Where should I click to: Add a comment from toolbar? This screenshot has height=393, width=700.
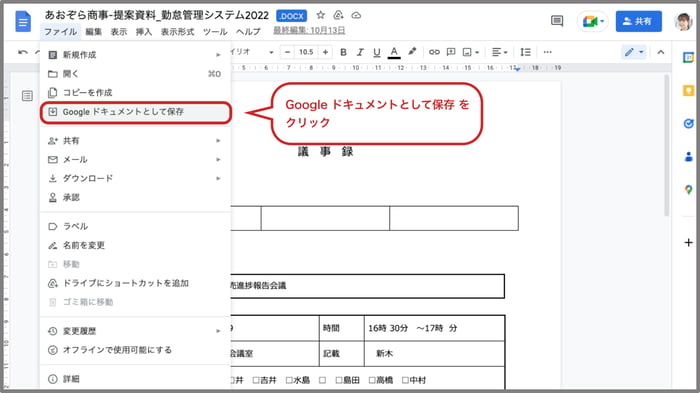click(451, 52)
